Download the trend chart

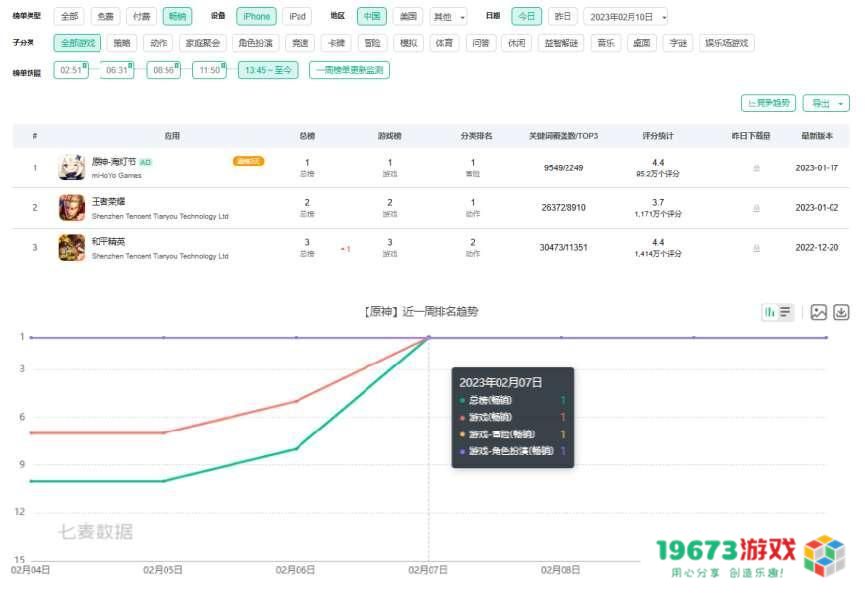(x=841, y=312)
